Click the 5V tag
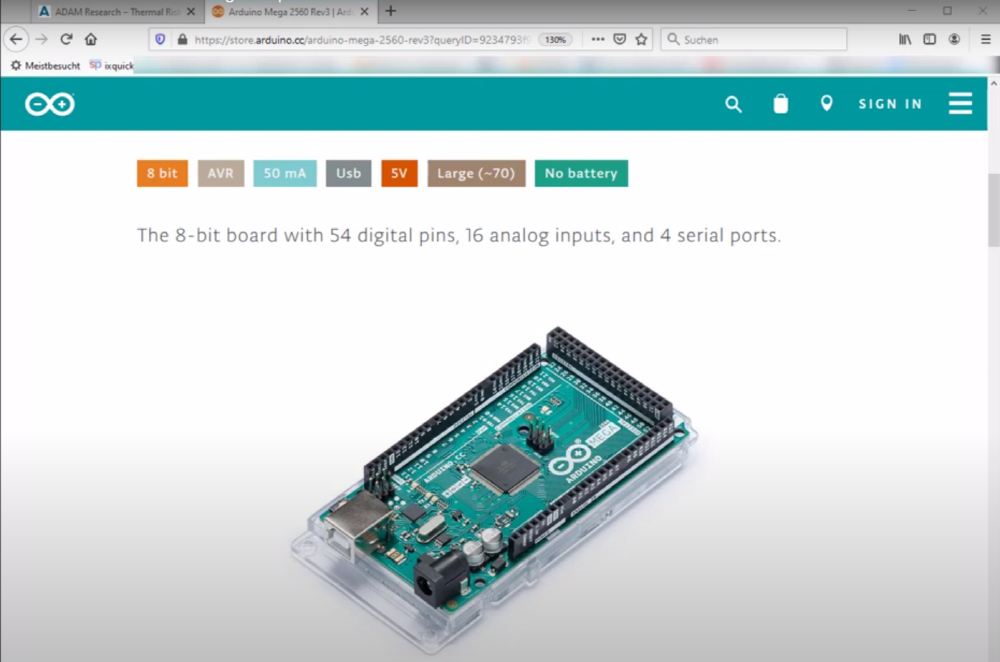Image resolution: width=1000 pixels, height=662 pixels. [399, 173]
